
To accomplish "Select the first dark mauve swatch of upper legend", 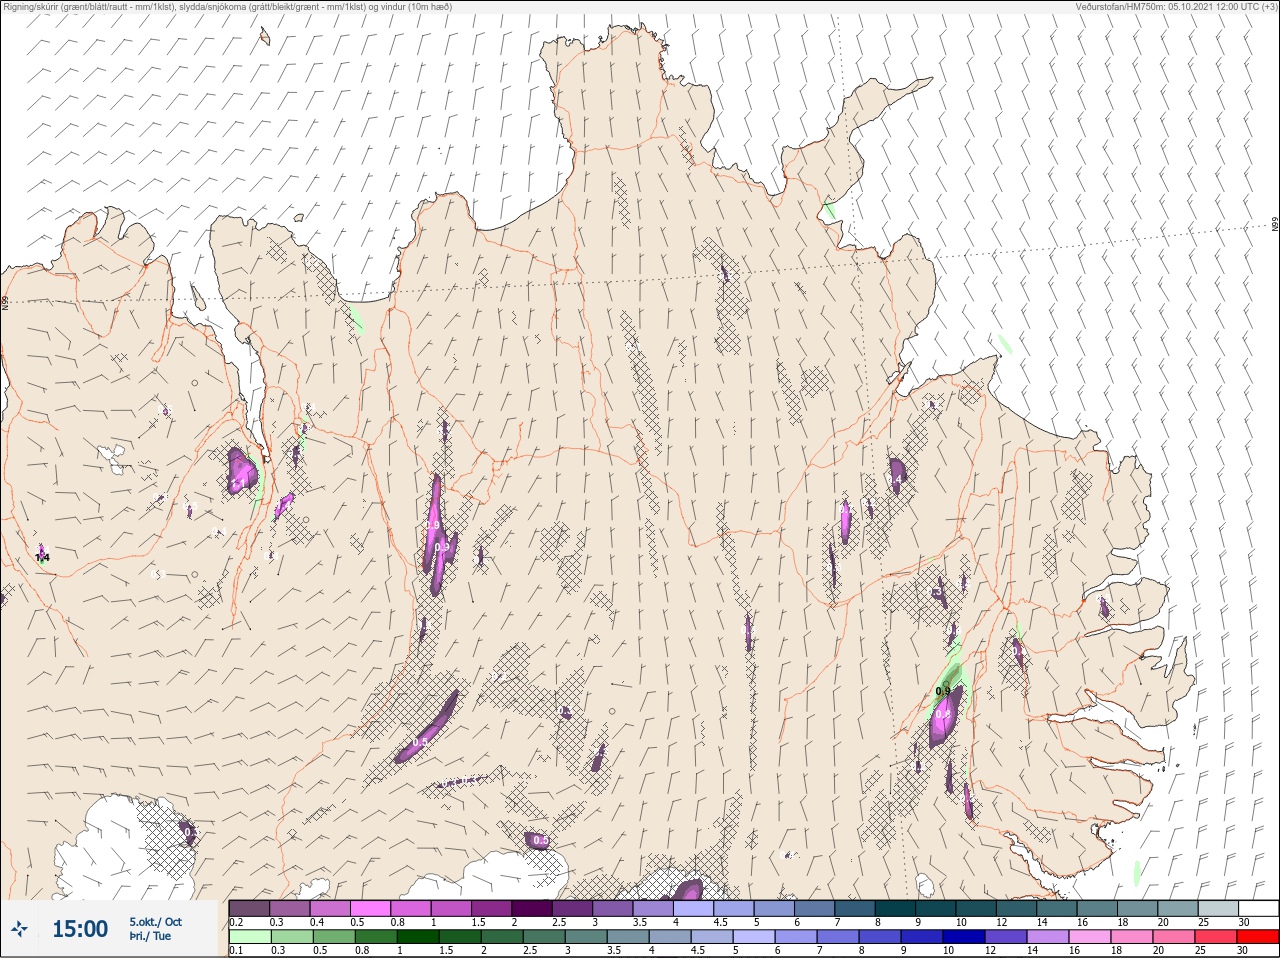I will 249,908.
